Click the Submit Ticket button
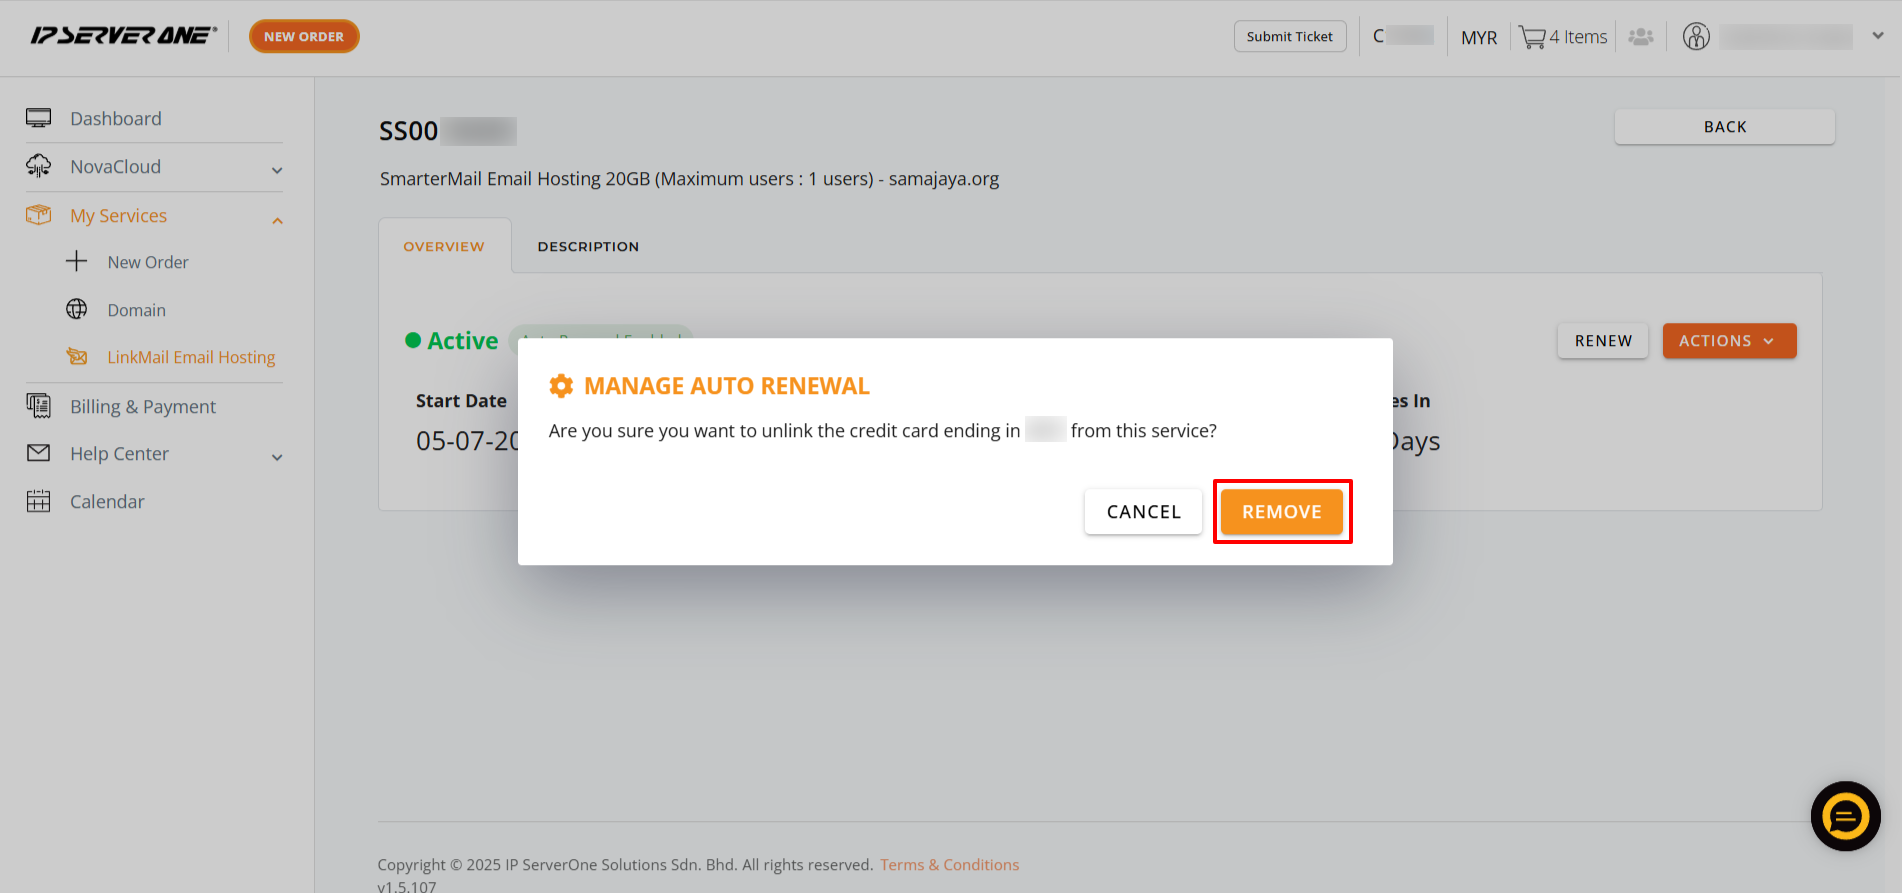Image resolution: width=1902 pixels, height=893 pixels. click(x=1290, y=36)
